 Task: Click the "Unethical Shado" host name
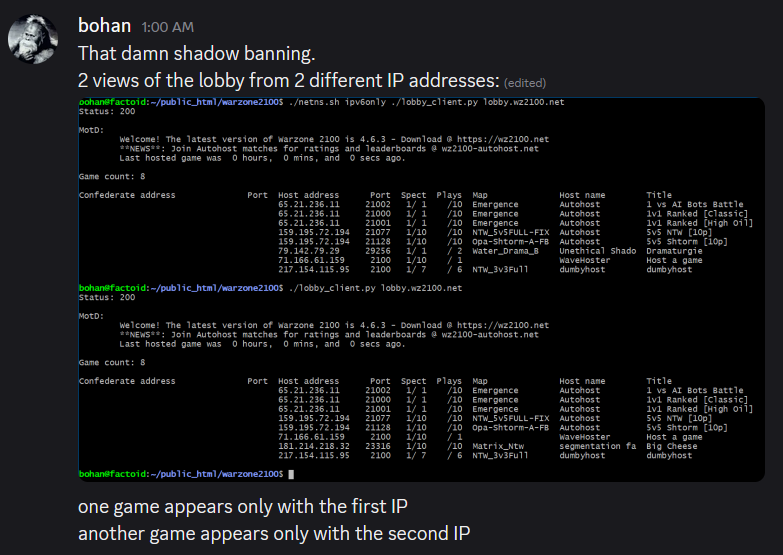click(597, 251)
